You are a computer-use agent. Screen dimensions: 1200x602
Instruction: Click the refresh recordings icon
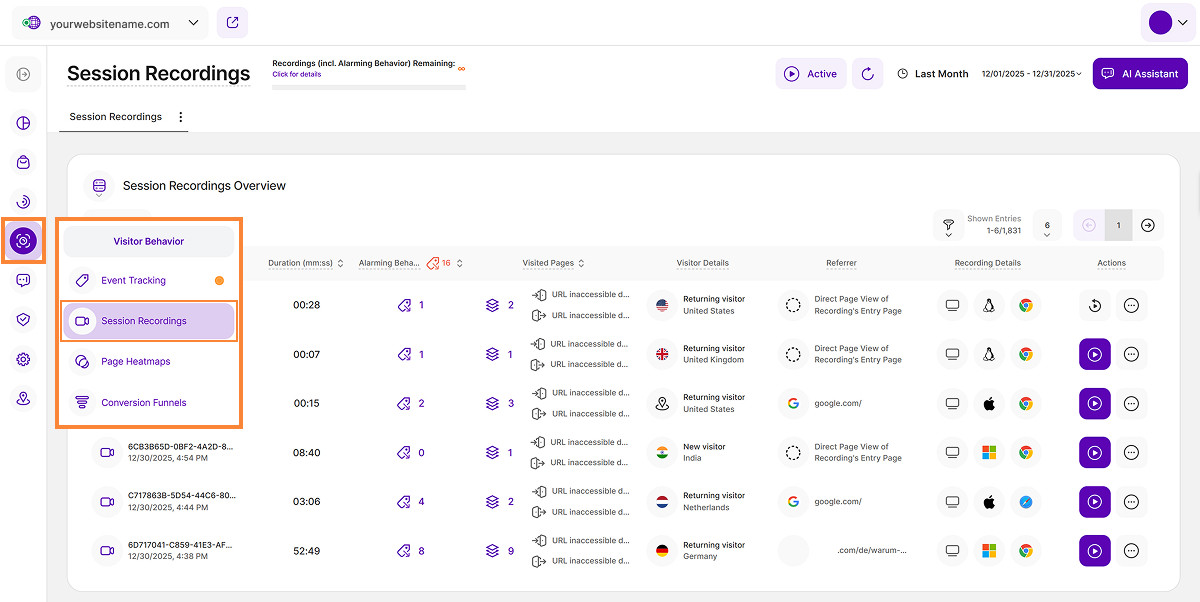click(867, 74)
